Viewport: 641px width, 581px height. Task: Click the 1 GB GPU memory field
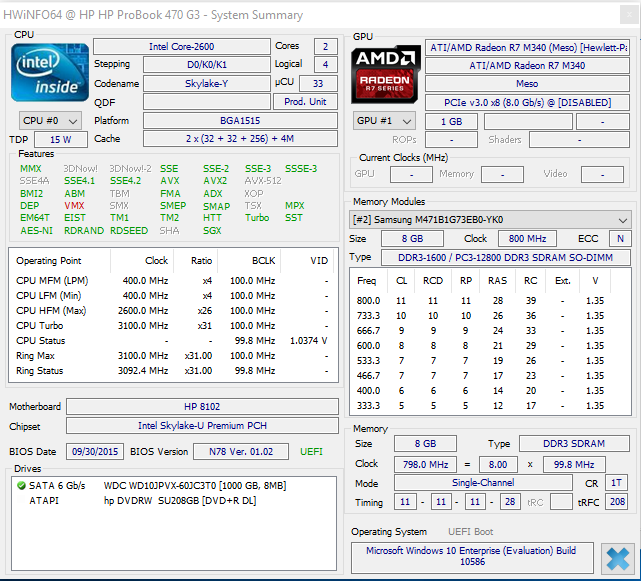coord(451,122)
